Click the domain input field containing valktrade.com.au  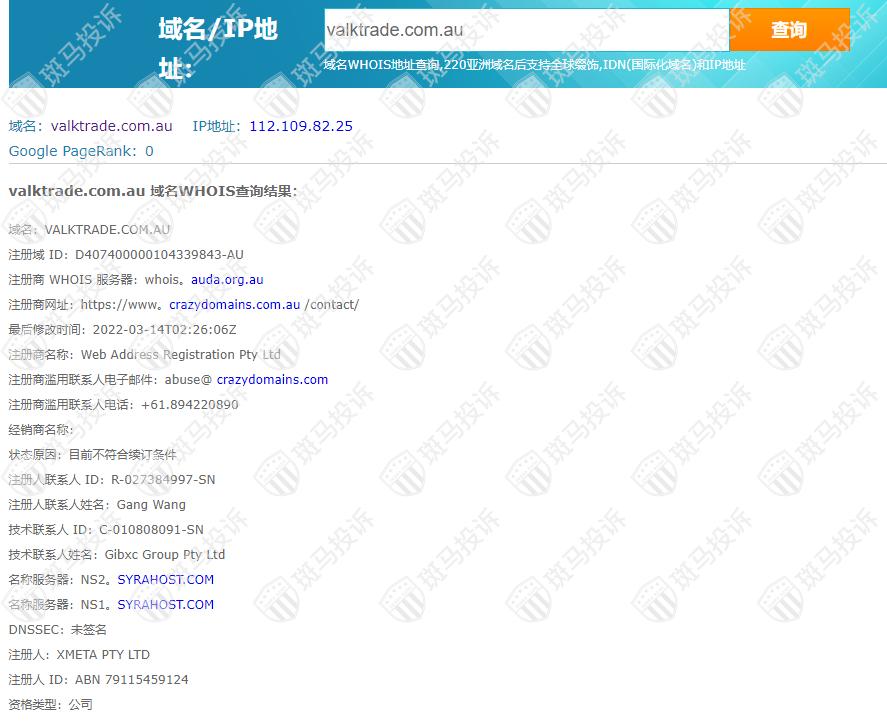(526, 30)
